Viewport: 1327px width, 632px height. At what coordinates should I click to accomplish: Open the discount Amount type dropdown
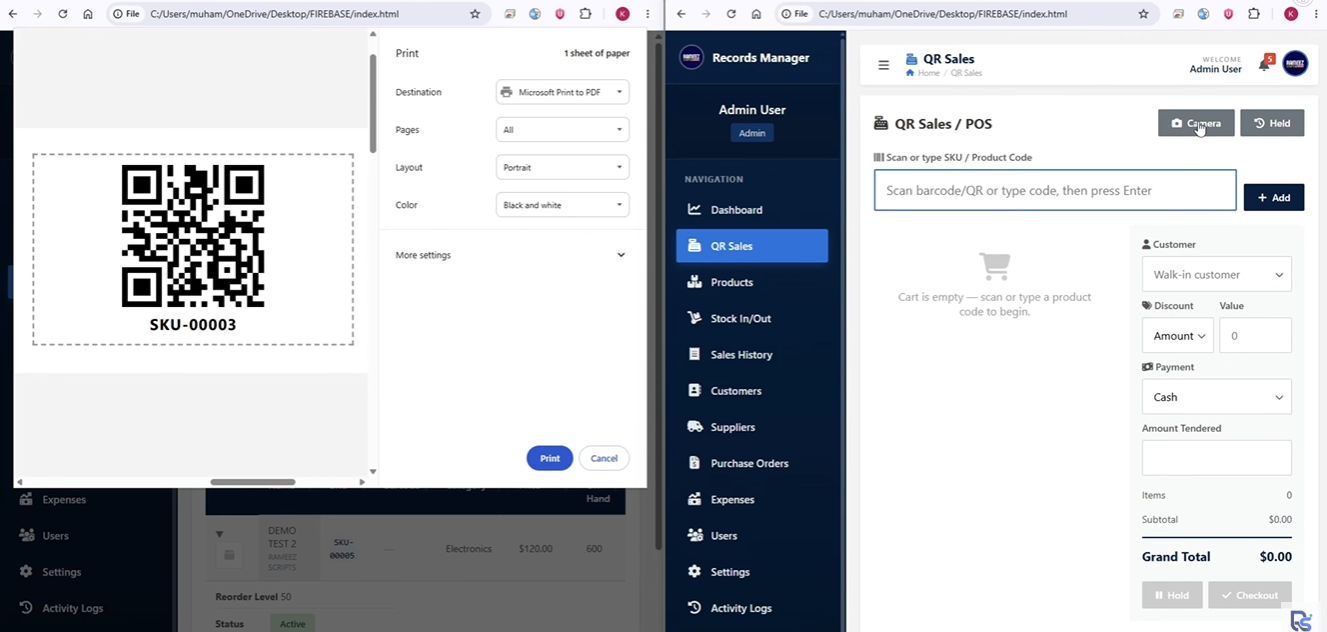coord(1177,336)
